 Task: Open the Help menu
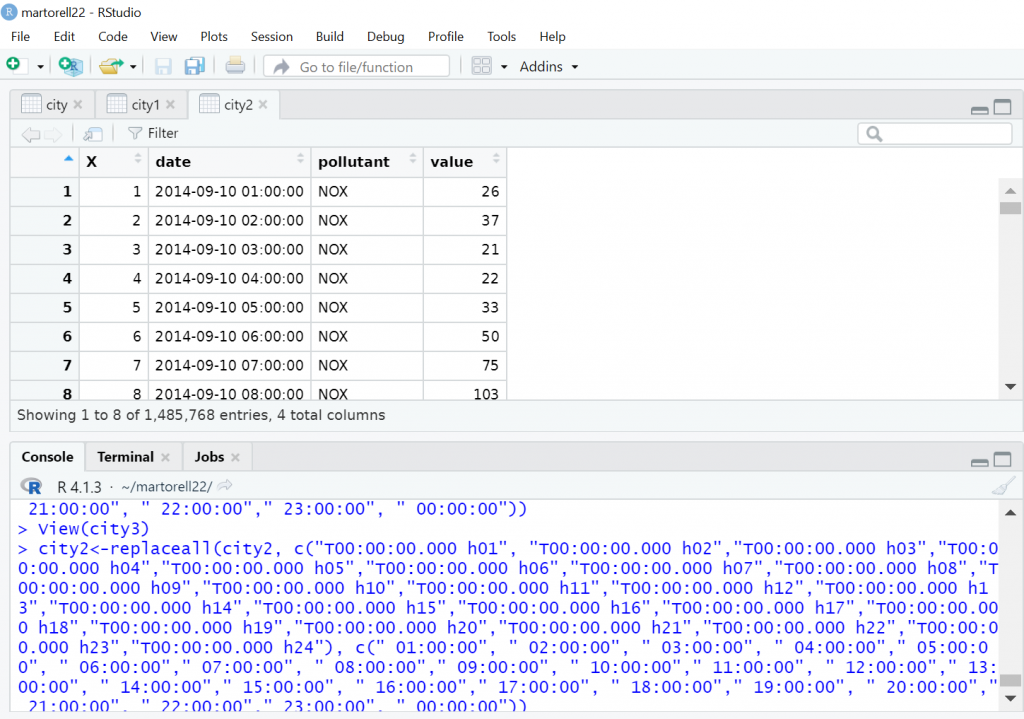point(552,37)
